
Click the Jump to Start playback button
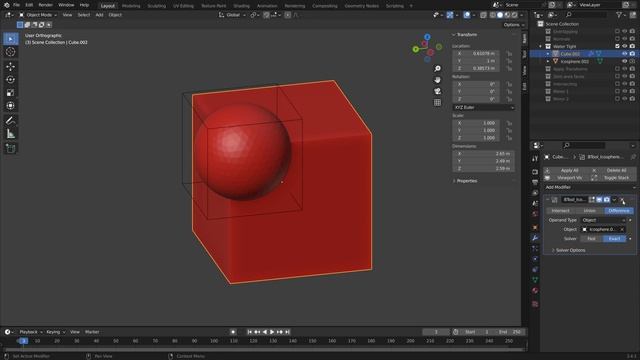tap(250, 332)
